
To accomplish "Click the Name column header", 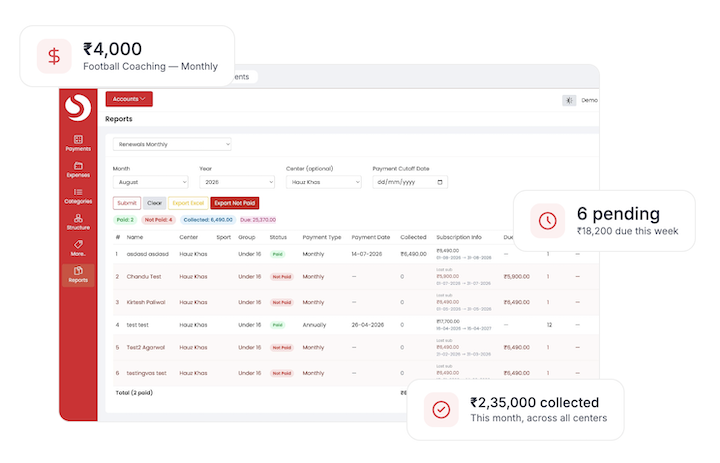I will (135, 237).
